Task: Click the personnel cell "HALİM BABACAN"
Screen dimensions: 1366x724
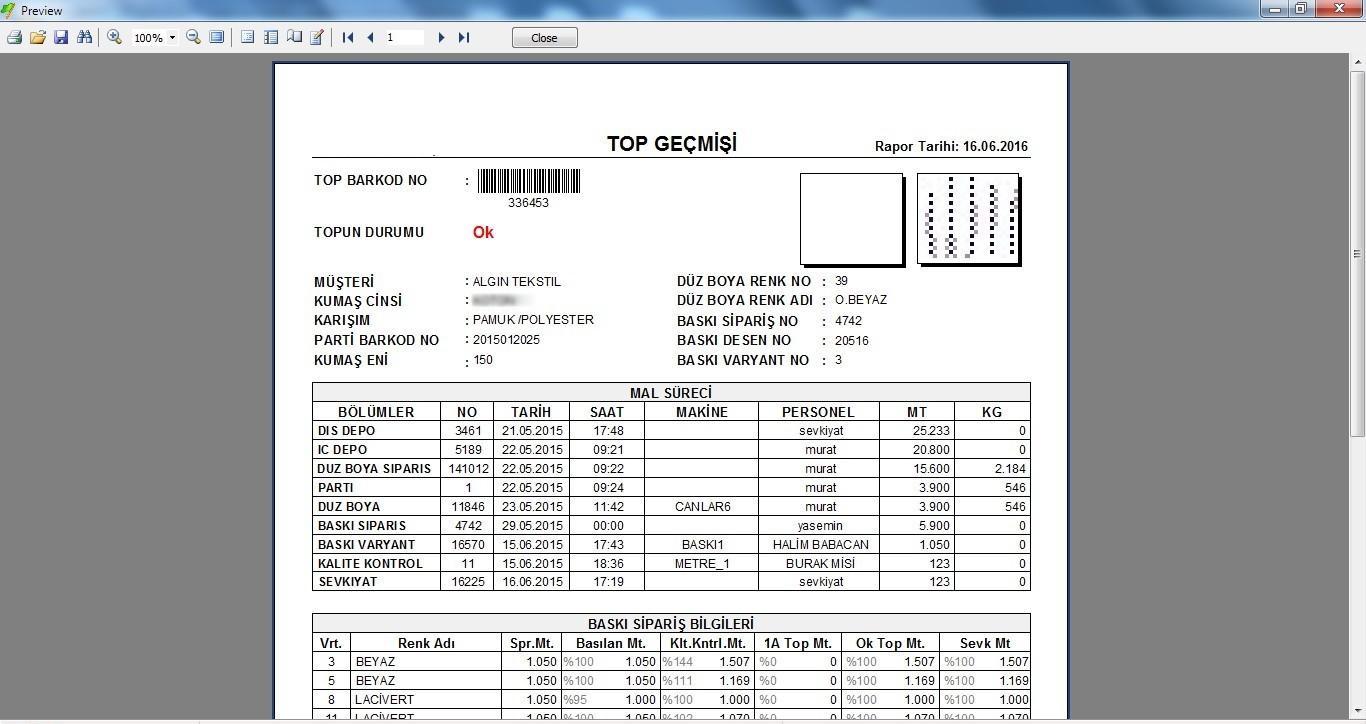Action: click(x=821, y=545)
